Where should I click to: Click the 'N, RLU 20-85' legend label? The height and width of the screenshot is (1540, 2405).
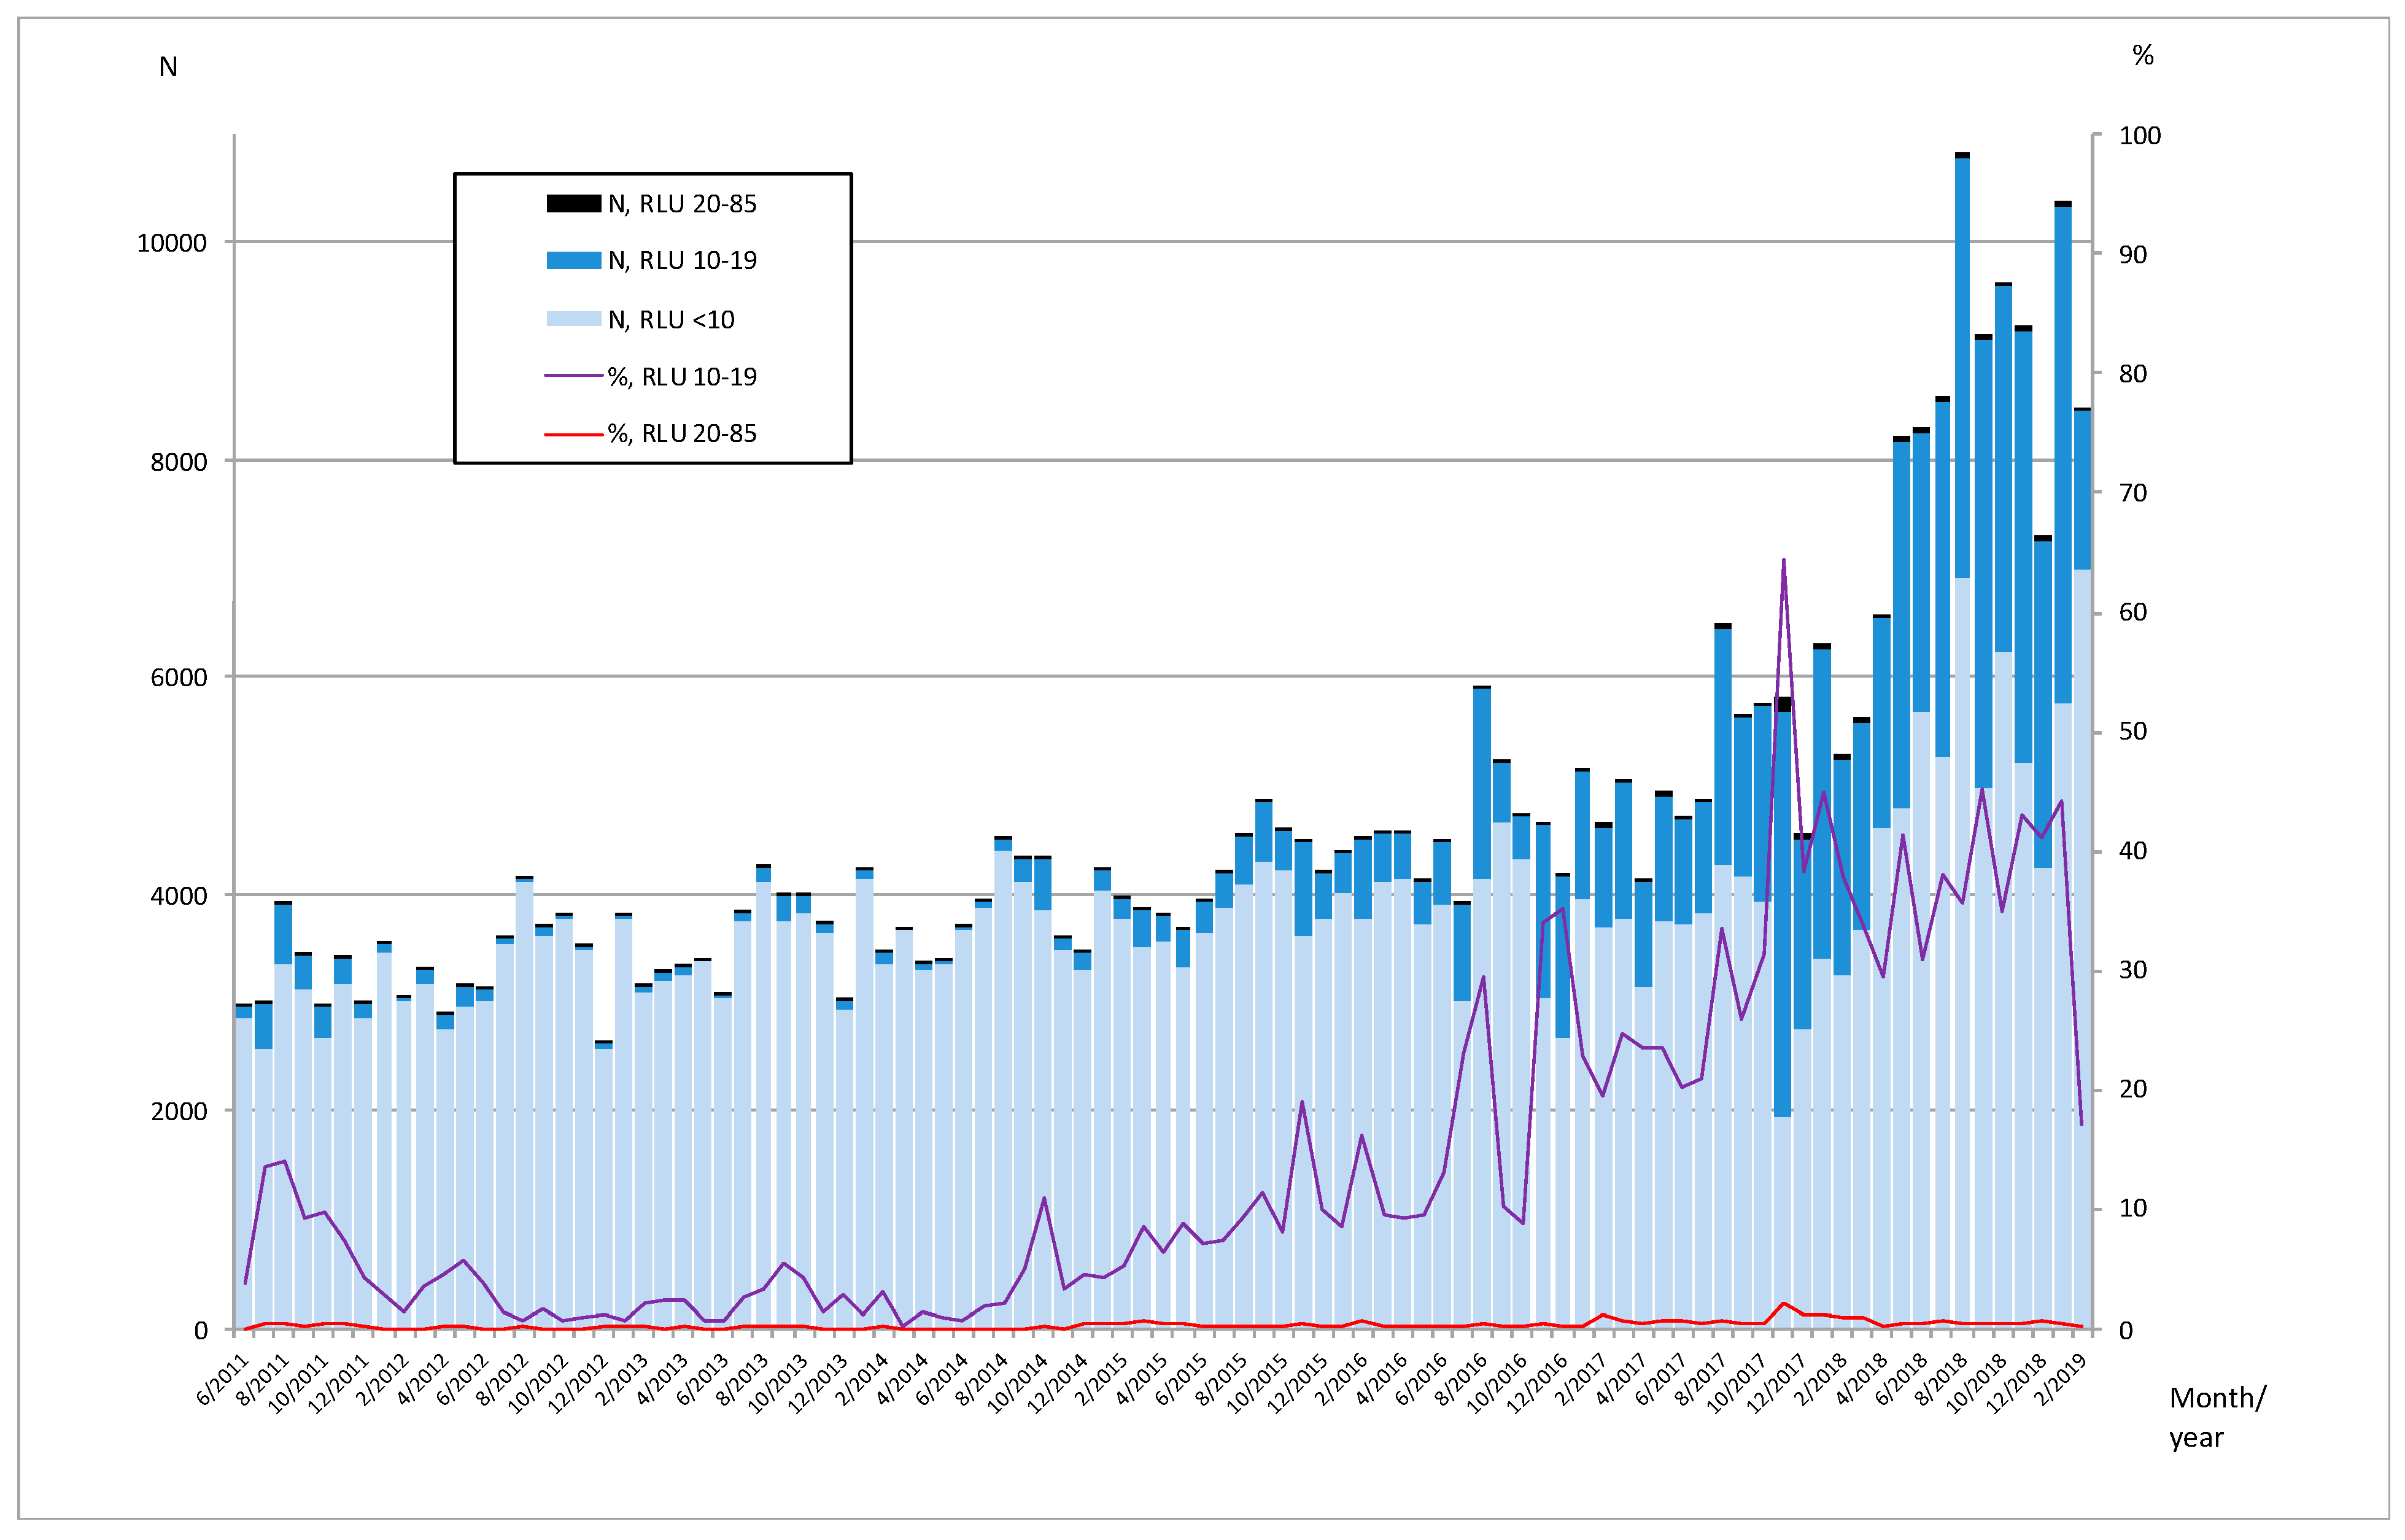pos(682,204)
